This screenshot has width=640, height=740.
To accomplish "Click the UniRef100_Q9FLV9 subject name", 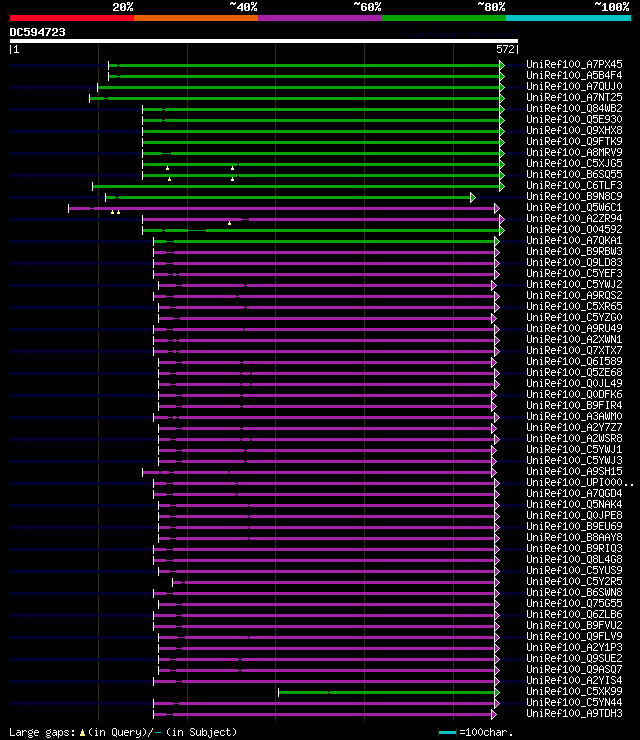I will 574,636.
